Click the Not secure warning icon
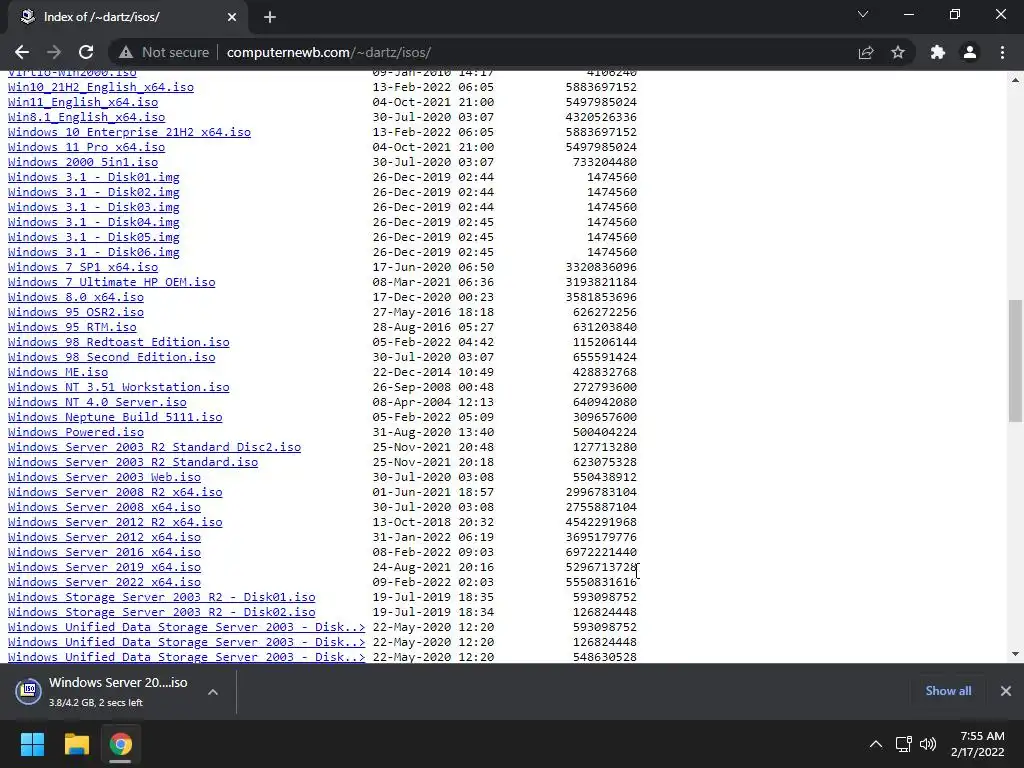Image resolution: width=1024 pixels, height=768 pixels. [x=126, y=52]
